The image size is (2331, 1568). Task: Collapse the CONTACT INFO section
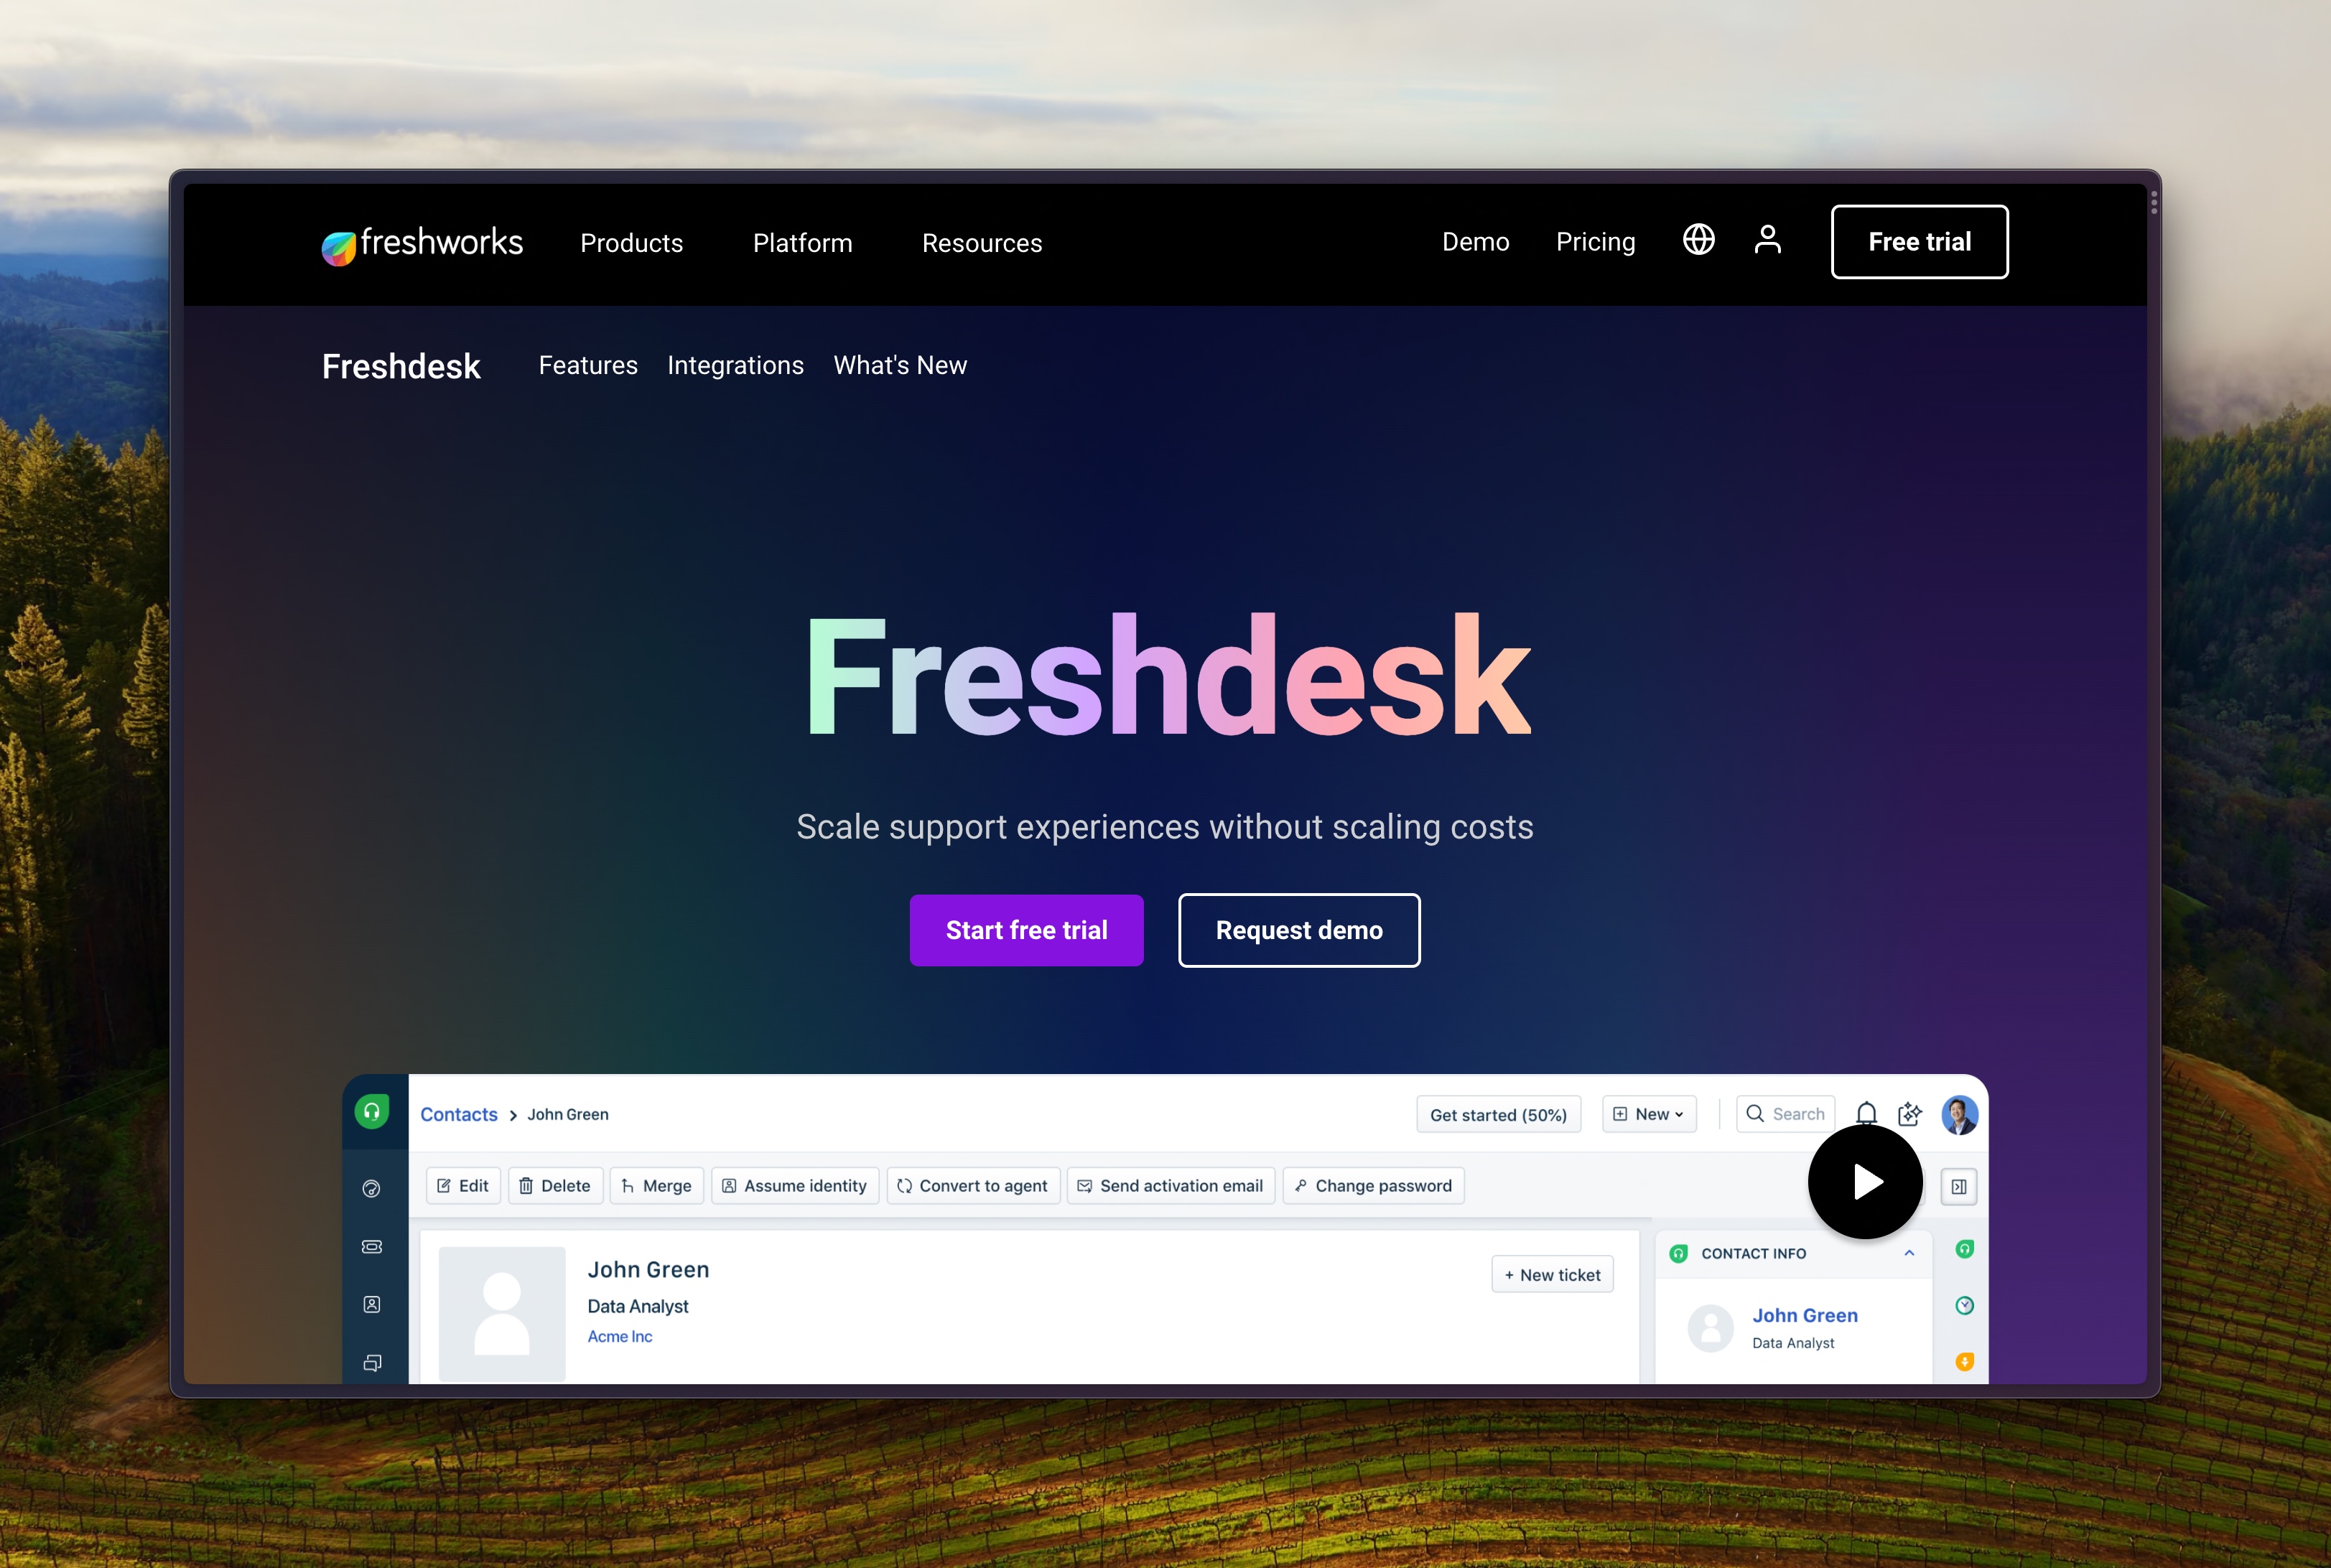1911,1253
